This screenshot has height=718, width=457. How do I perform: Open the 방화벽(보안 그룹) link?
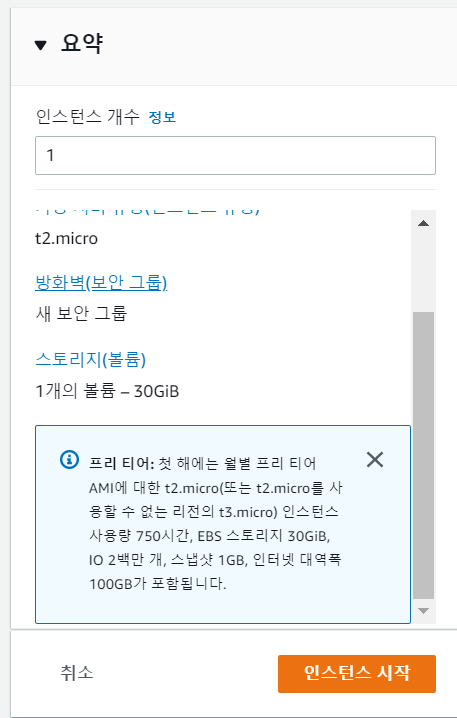[101, 283]
